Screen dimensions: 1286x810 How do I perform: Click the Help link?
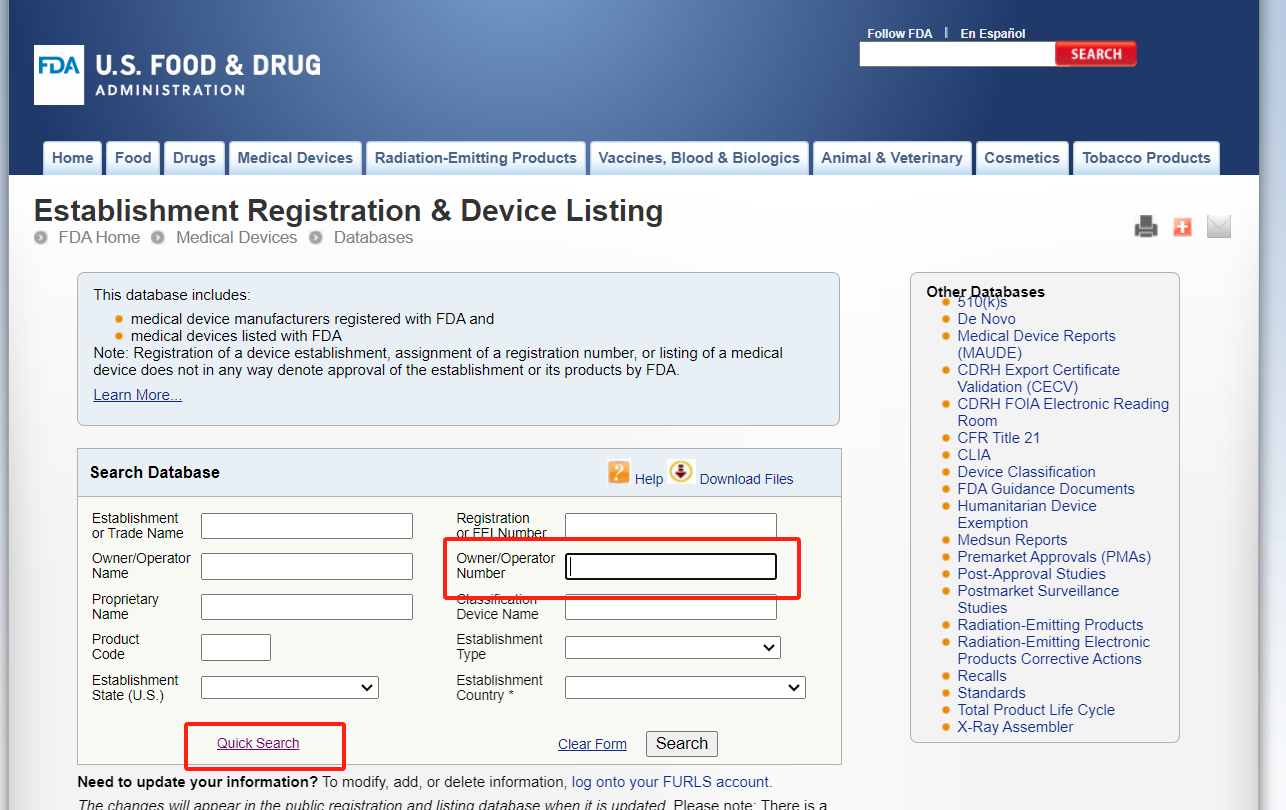(649, 479)
